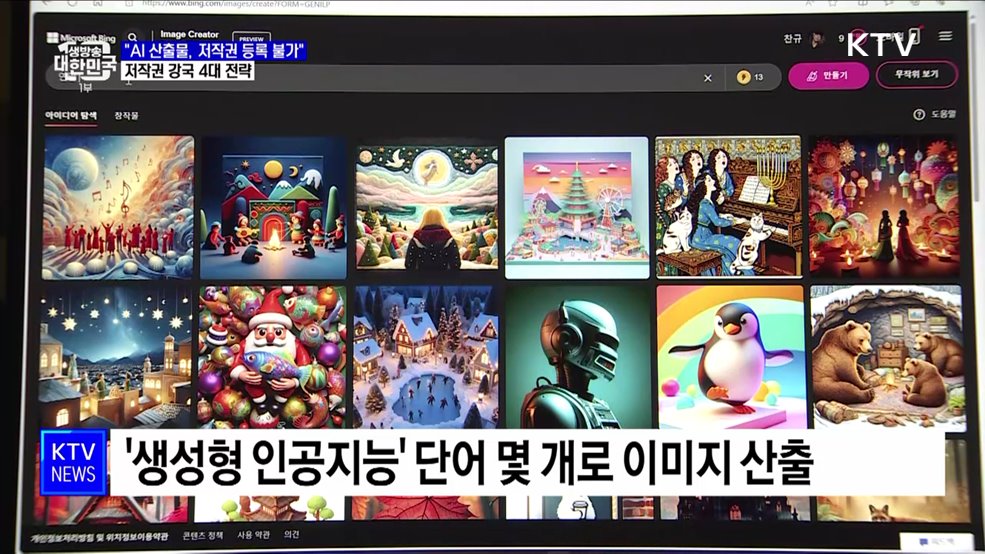985x554 pixels.
Task: Click the boost coin icon showing 13
Action: pyautogui.click(x=744, y=77)
